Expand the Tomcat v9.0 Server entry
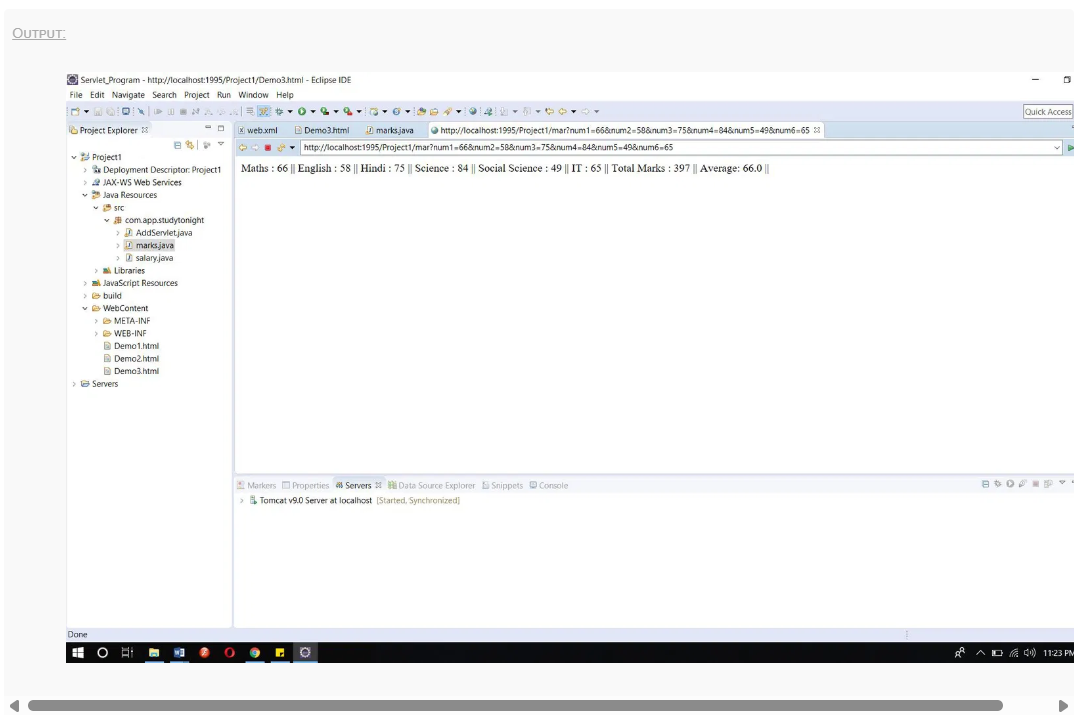Viewport: 1085px width, 719px height. tap(242, 500)
